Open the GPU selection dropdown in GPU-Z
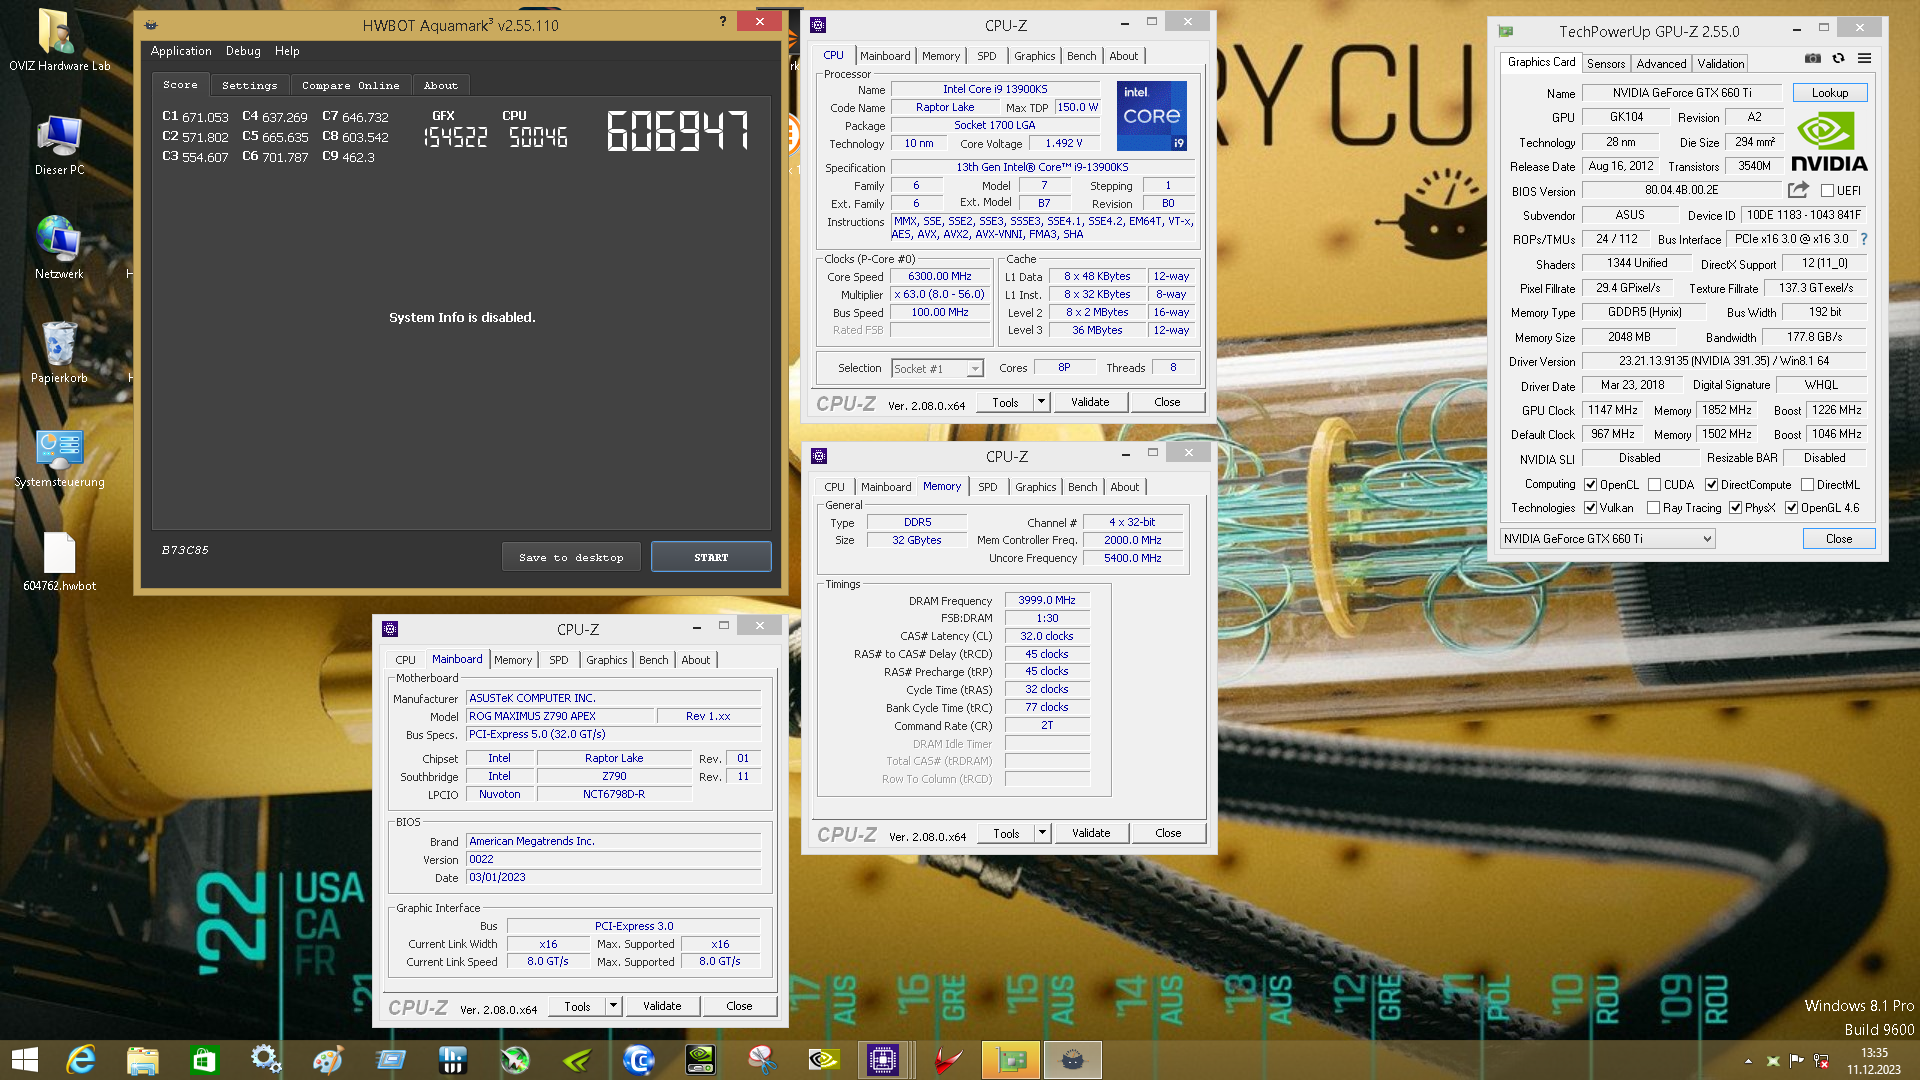The width and height of the screenshot is (1920, 1080). (x=1607, y=539)
